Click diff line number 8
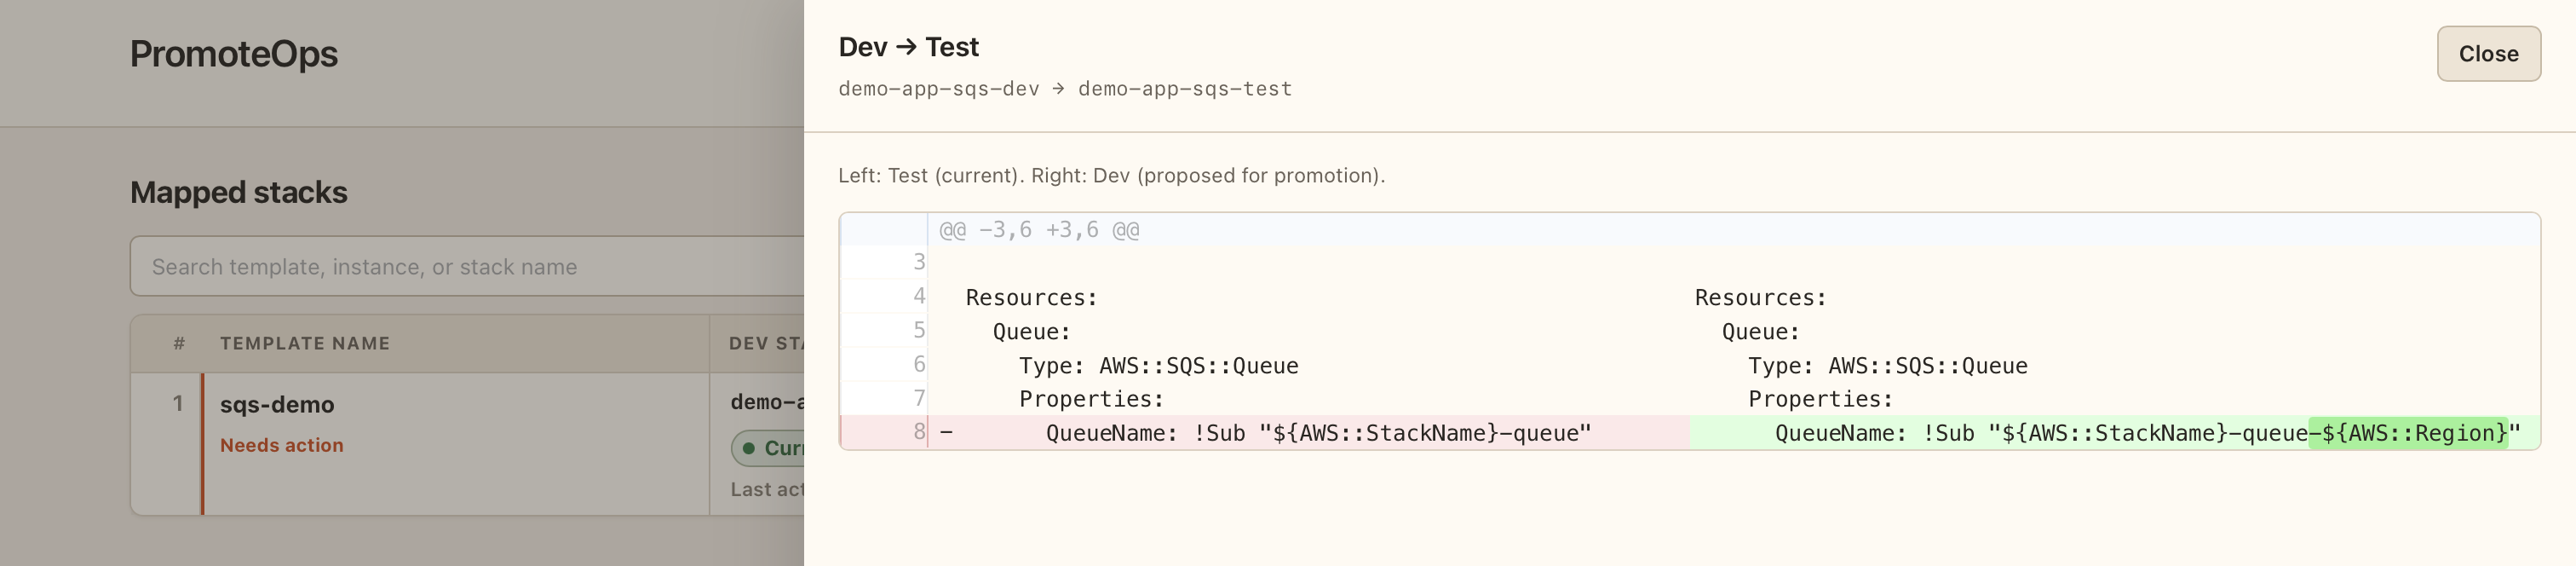The image size is (2576, 566). [x=918, y=432]
